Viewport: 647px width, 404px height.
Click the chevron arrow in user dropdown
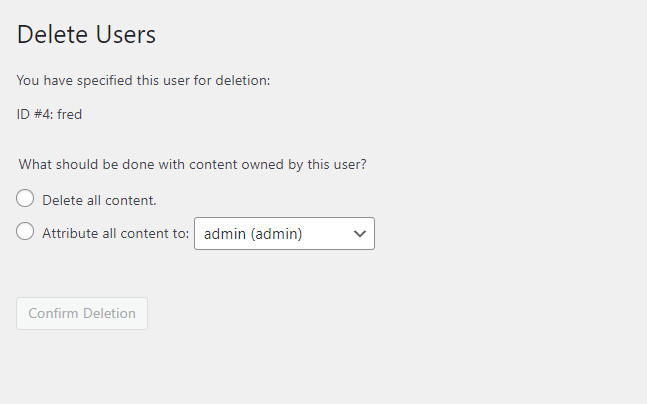(x=360, y=234)
